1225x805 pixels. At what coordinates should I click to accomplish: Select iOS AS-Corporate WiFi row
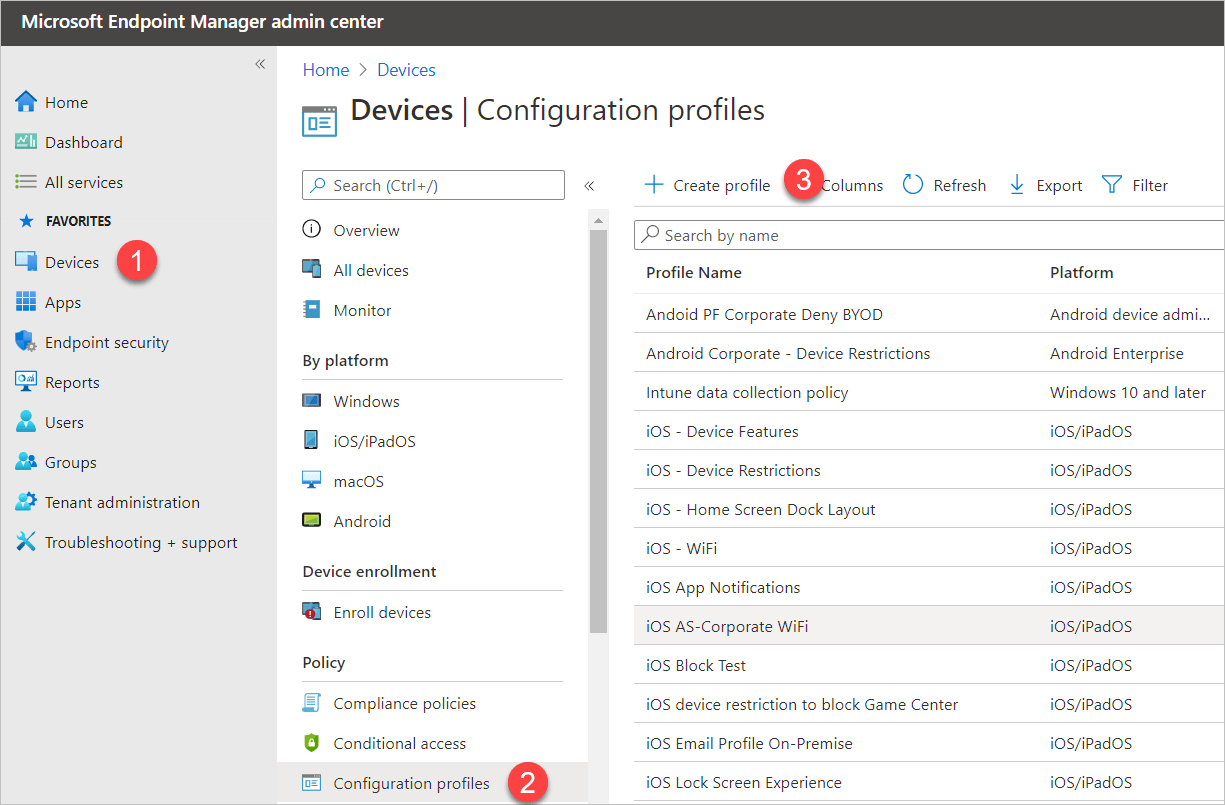tap(930, 626)
